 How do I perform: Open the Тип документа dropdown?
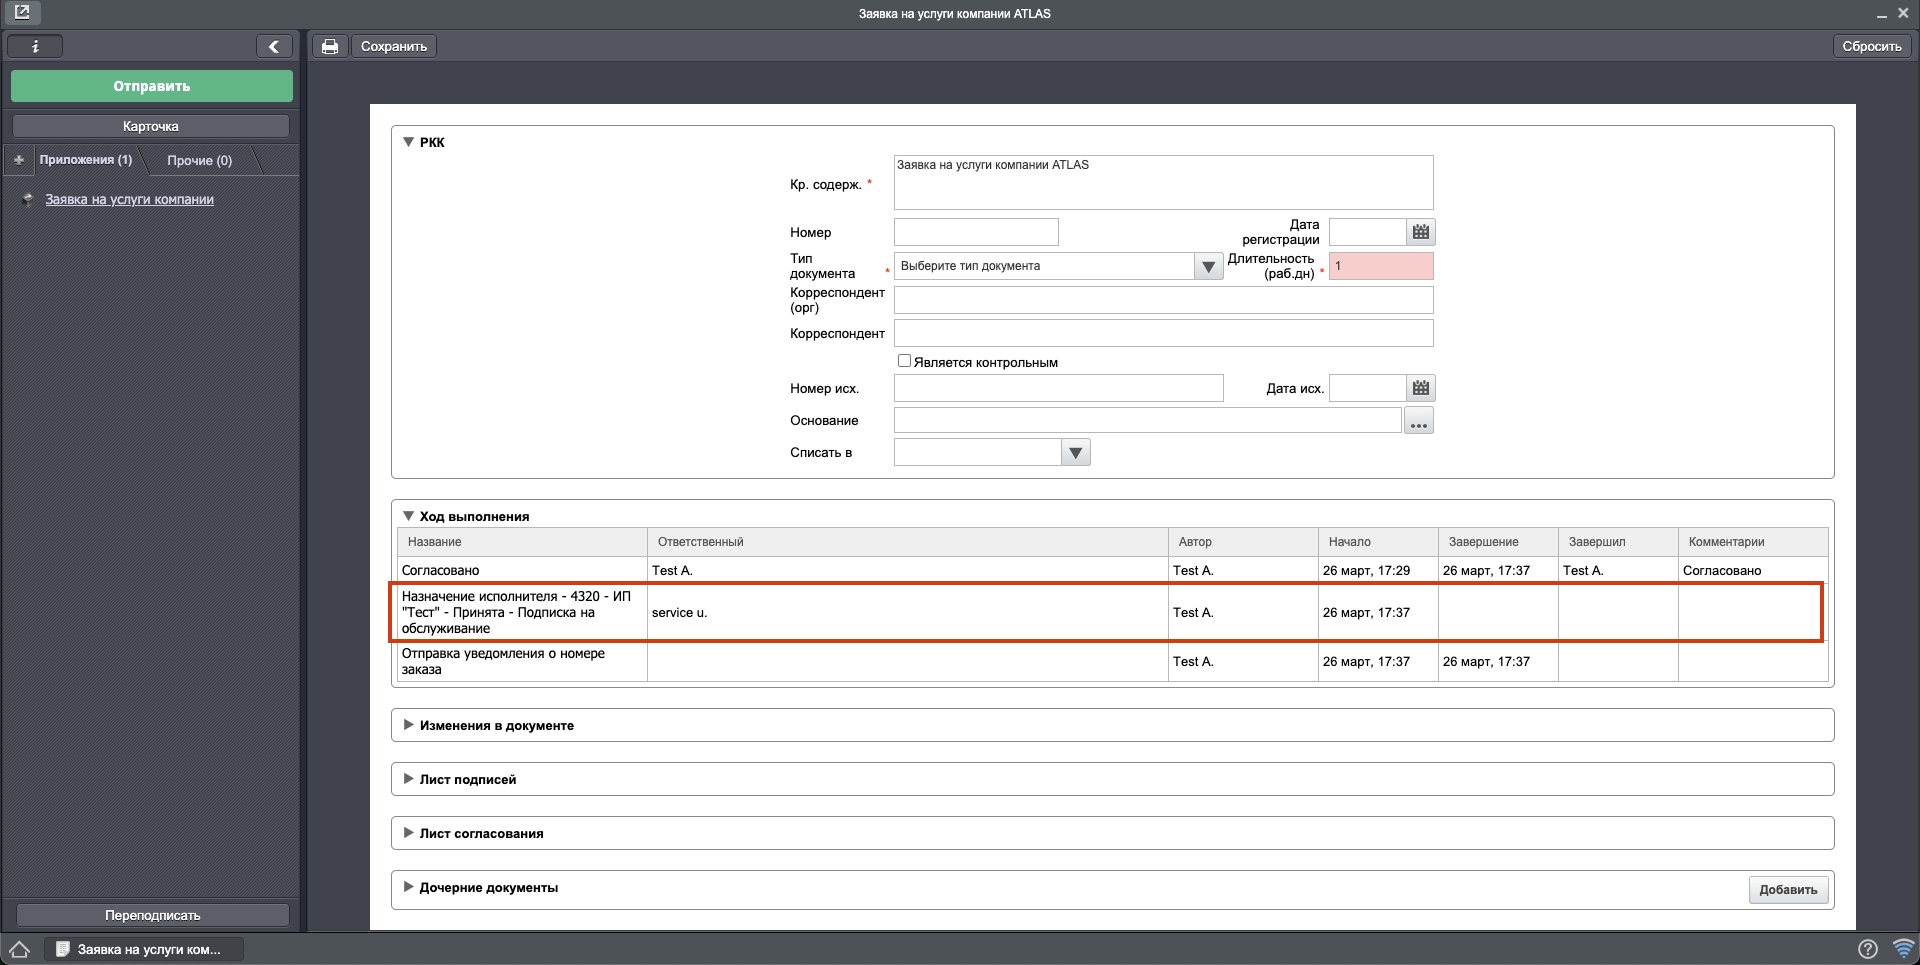point(1208,266)
